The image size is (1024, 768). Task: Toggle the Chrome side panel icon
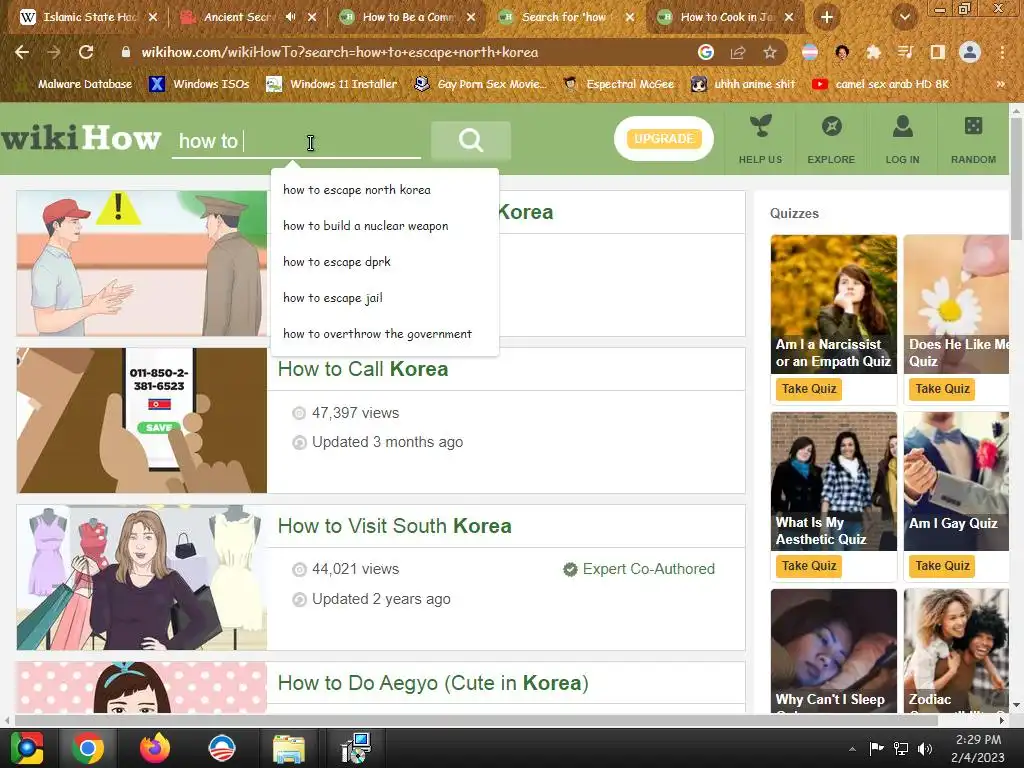[938, 52]
